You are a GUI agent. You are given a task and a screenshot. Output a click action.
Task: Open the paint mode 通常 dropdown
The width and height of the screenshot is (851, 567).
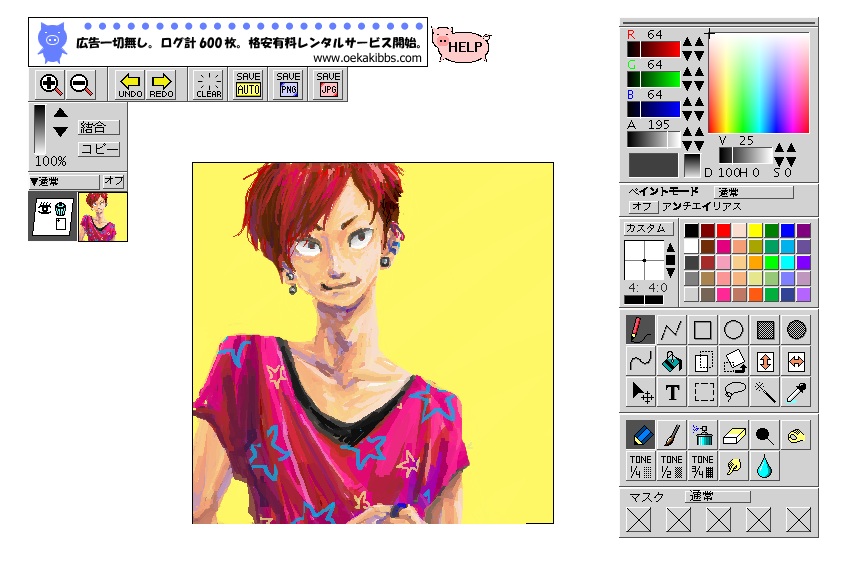755,191
